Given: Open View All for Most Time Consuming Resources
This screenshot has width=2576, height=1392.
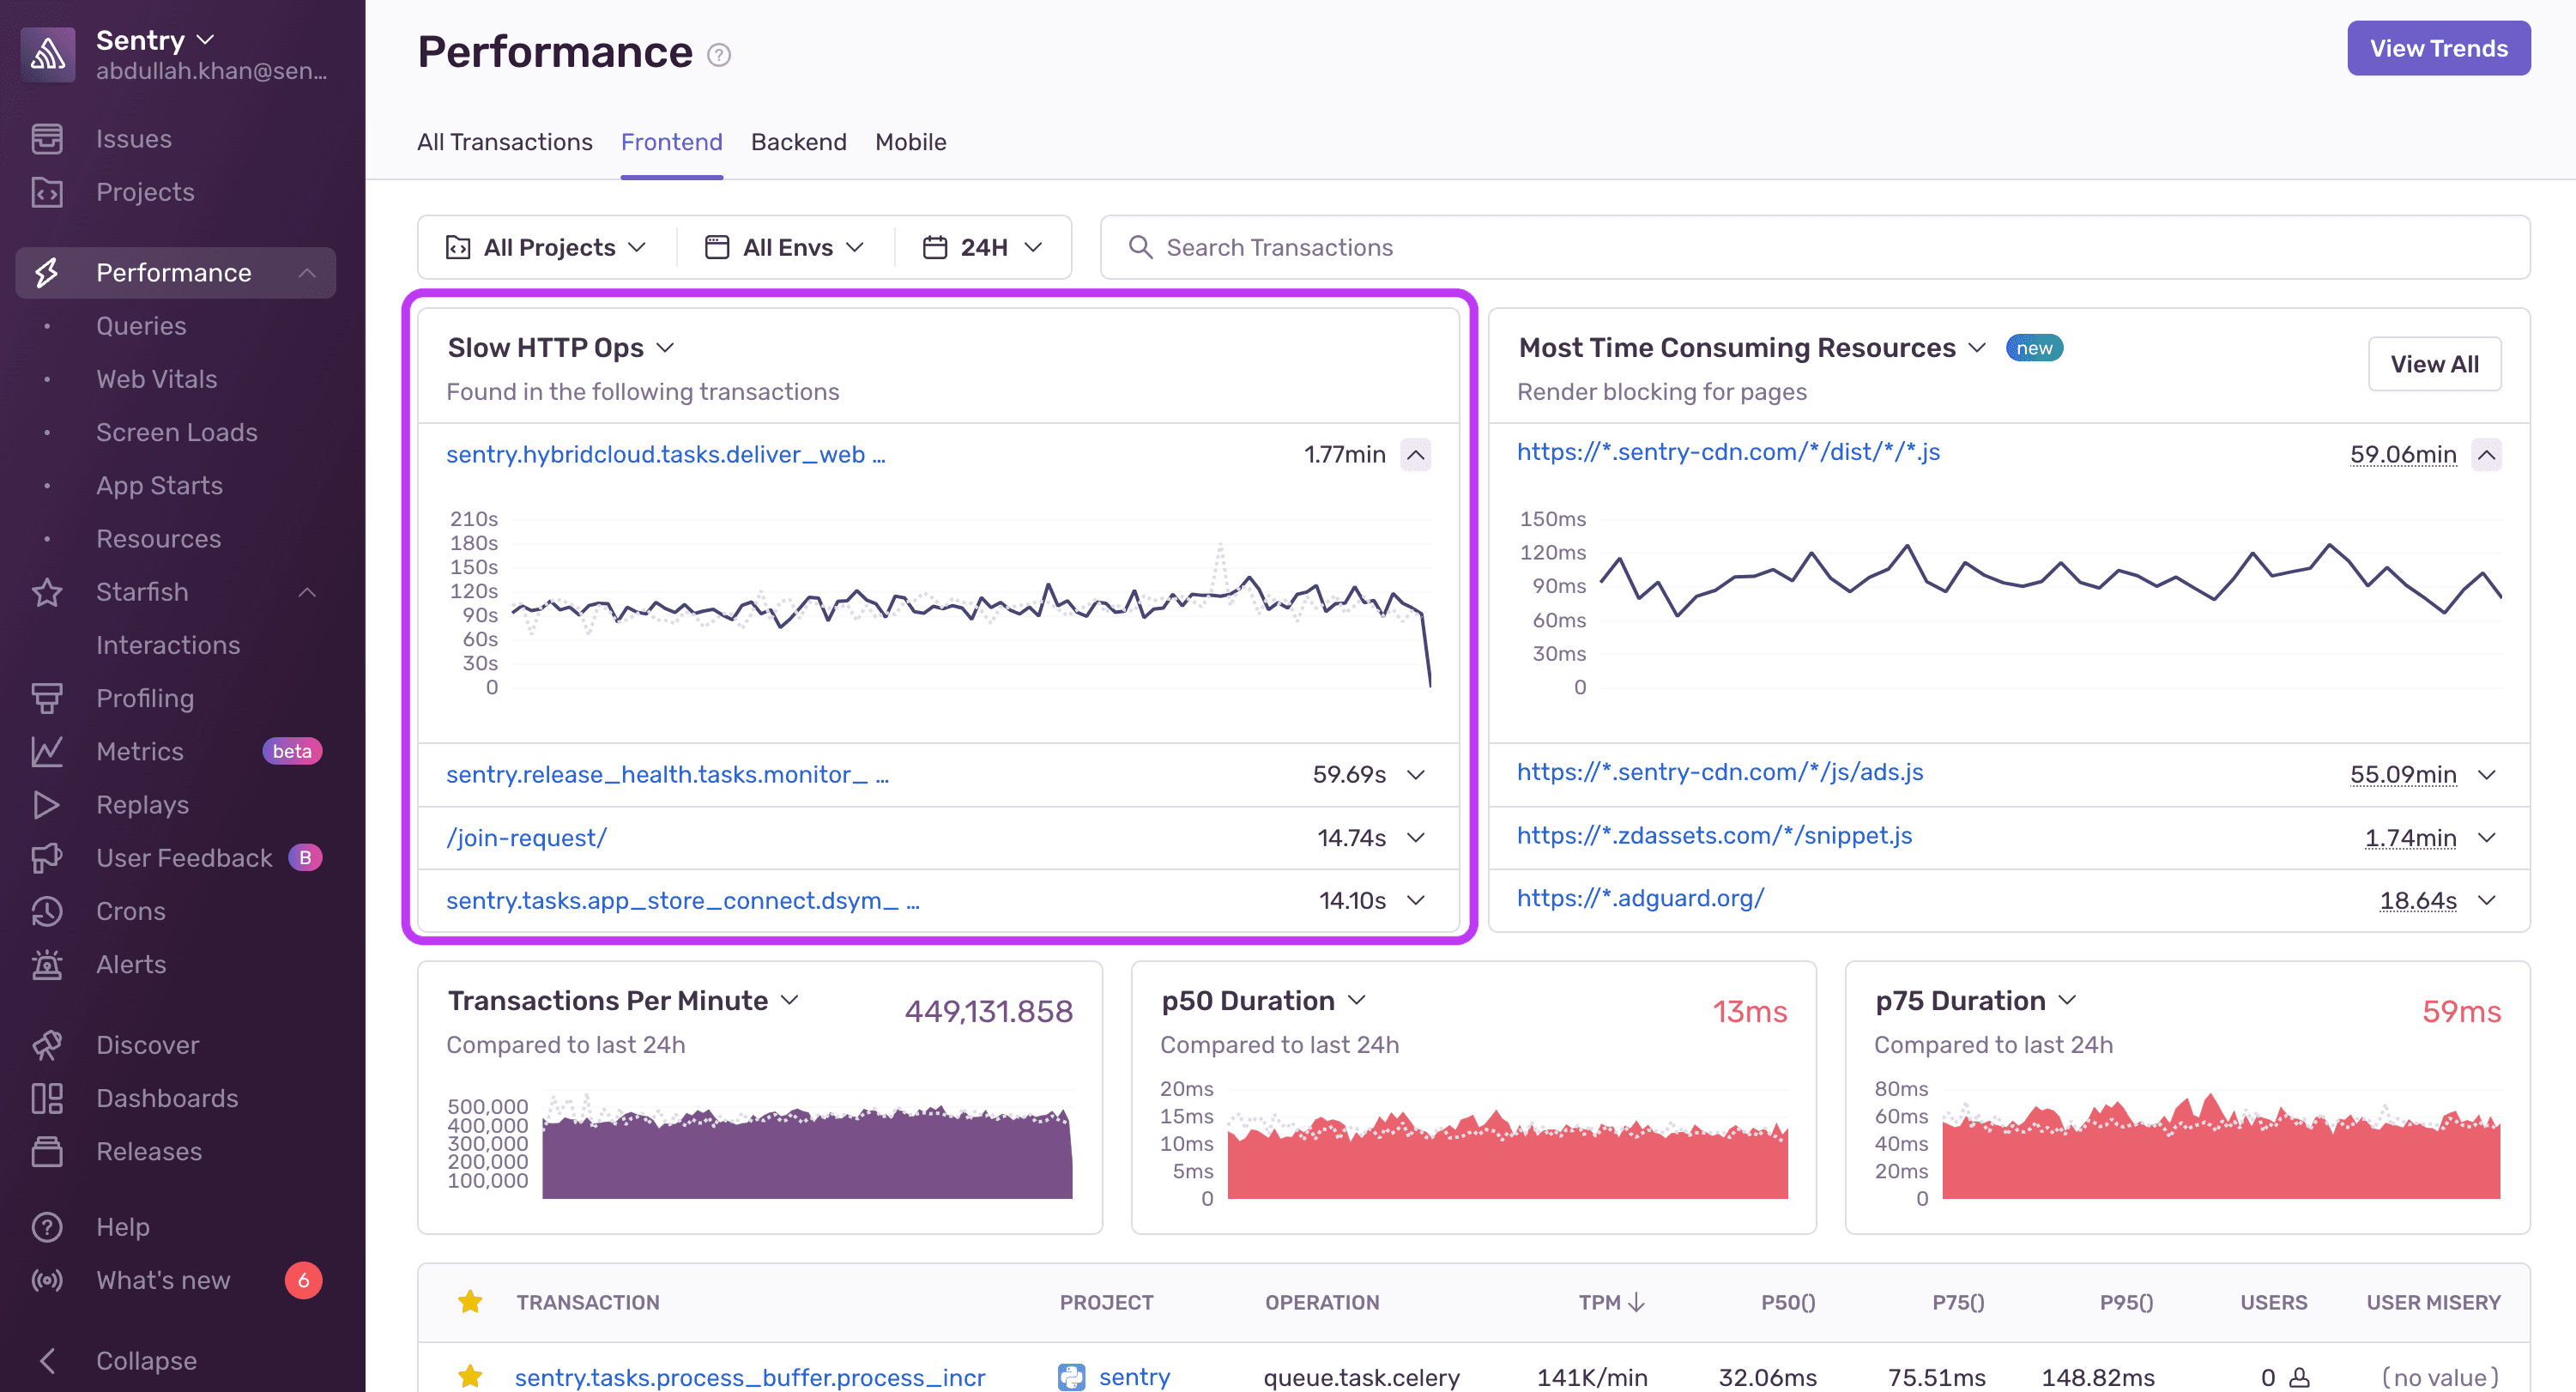Looking at the screenshot, I should pos(2434,364).
